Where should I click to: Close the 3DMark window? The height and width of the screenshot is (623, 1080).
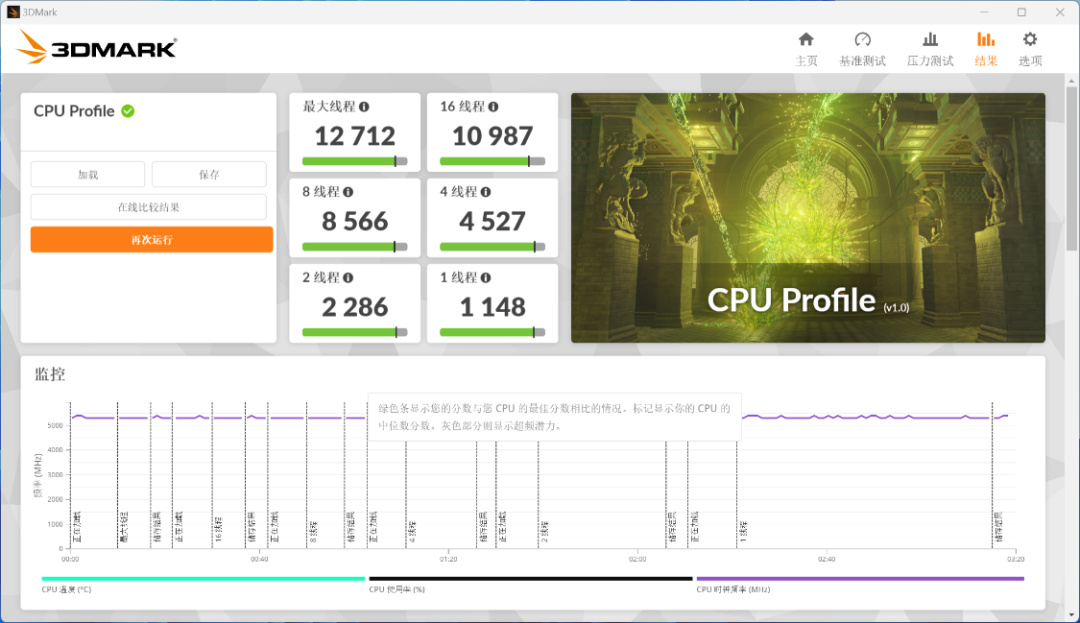tap(1060, 12)
